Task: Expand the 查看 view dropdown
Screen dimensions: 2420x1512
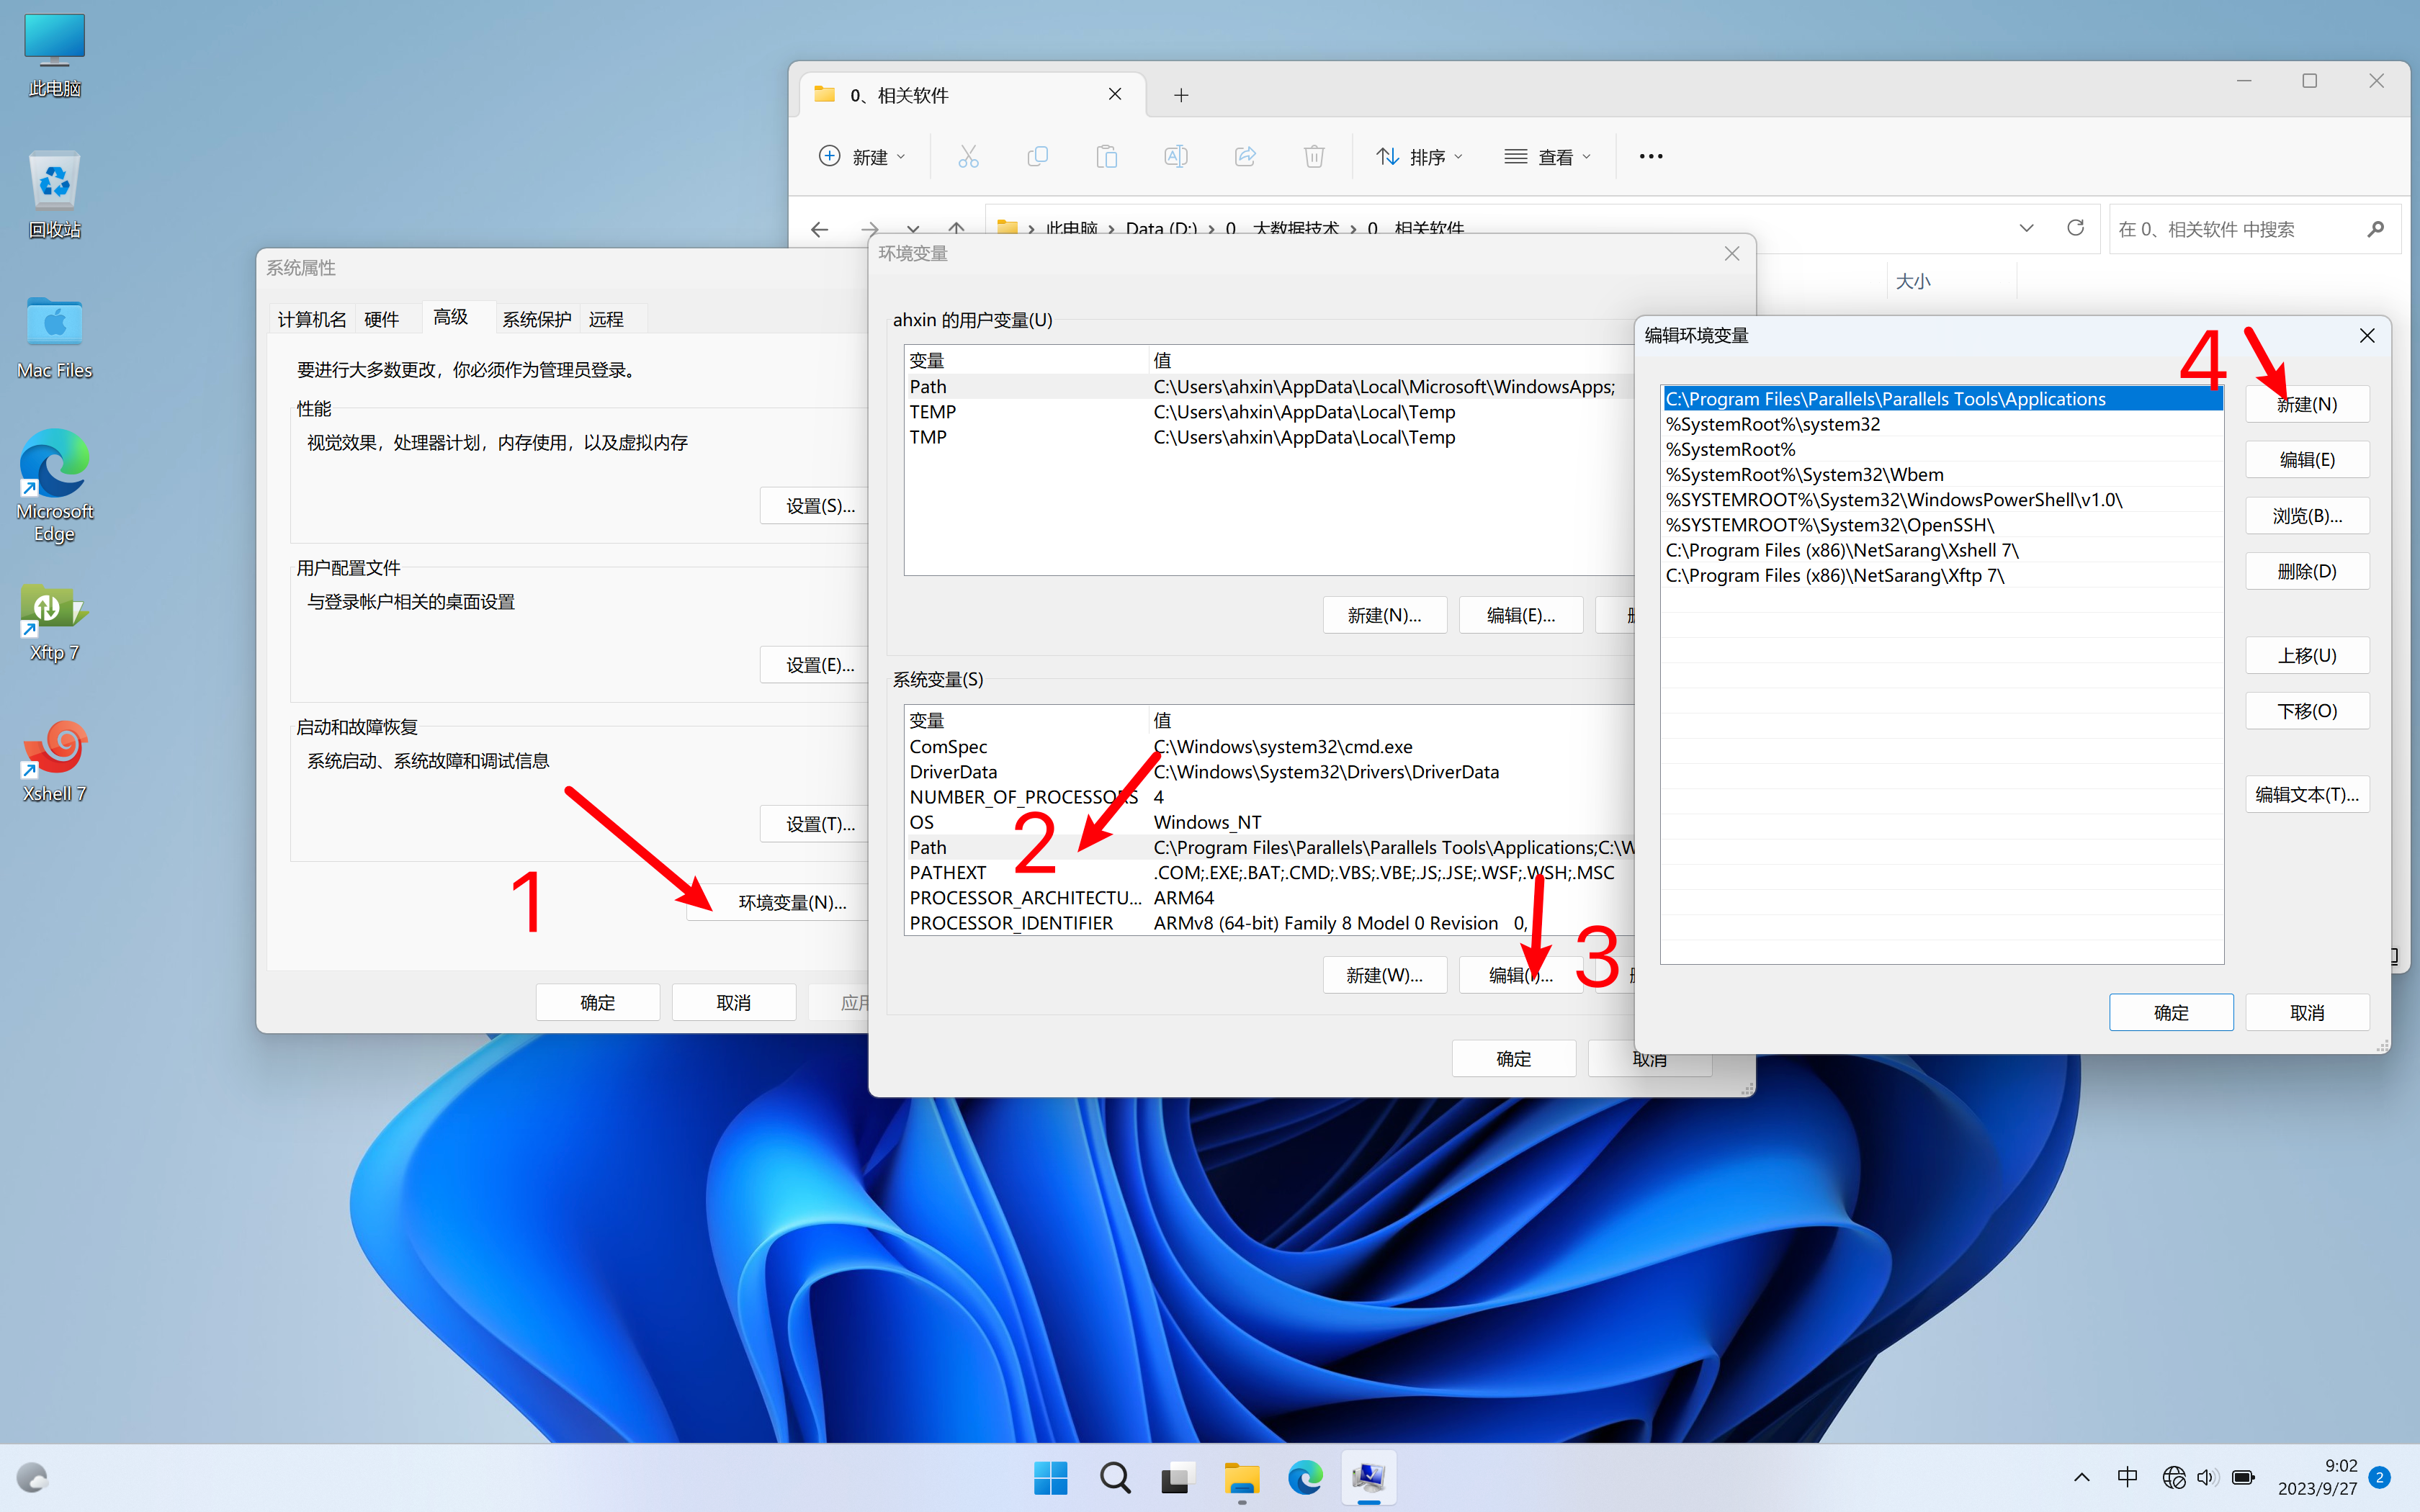Action: coord(1547,156)
